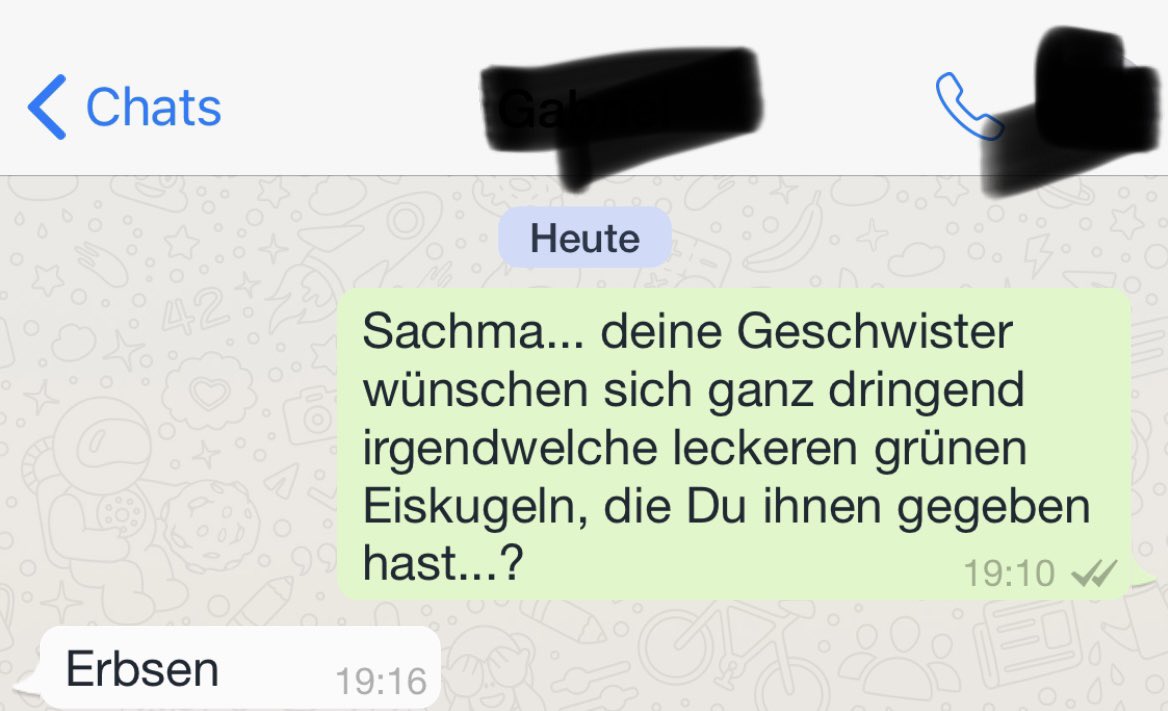Tap the 19:16 timestamp
Screen dimensions: 1168x711
381,681
